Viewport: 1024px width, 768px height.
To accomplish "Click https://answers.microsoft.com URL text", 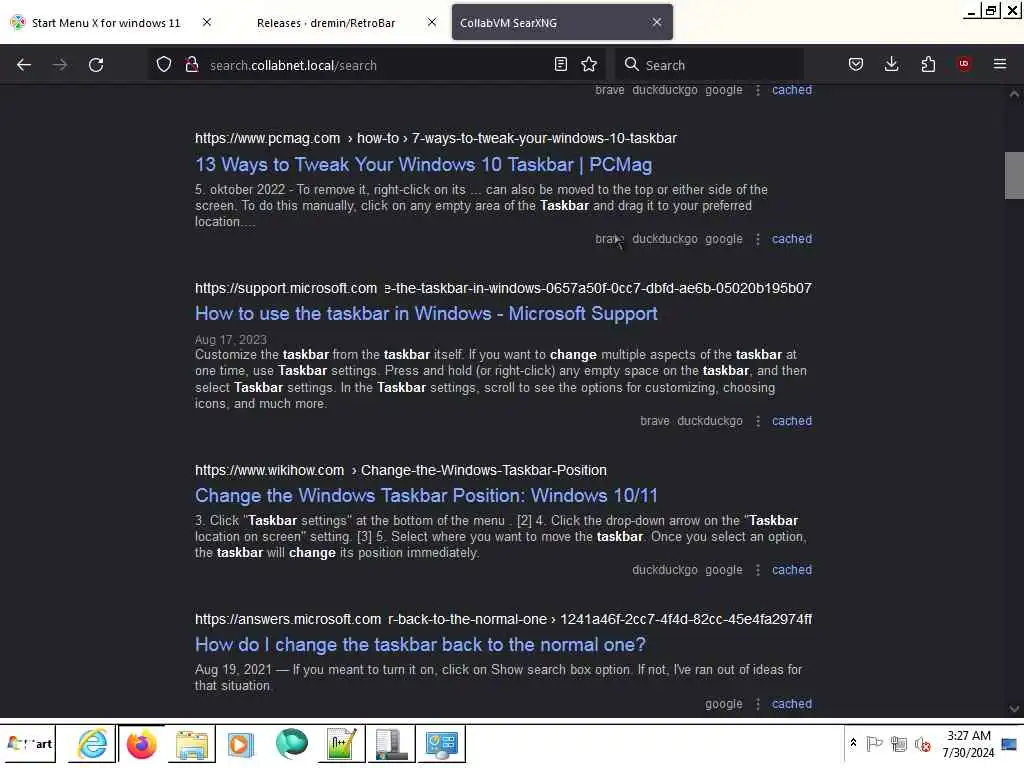I will pos(287,619).
